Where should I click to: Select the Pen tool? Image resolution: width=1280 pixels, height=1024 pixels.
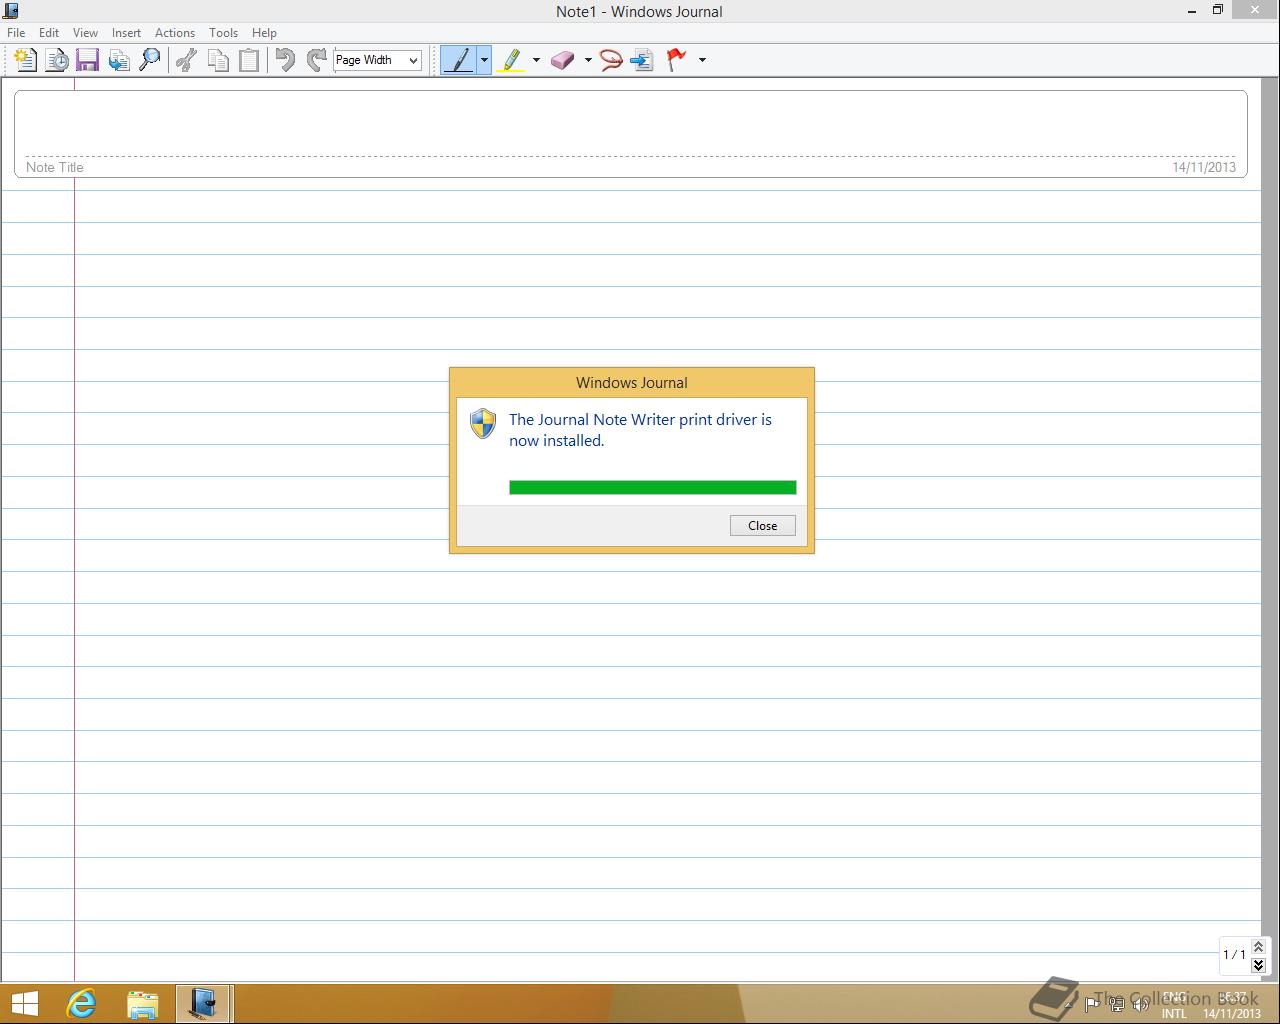click(x=458, y=60)
